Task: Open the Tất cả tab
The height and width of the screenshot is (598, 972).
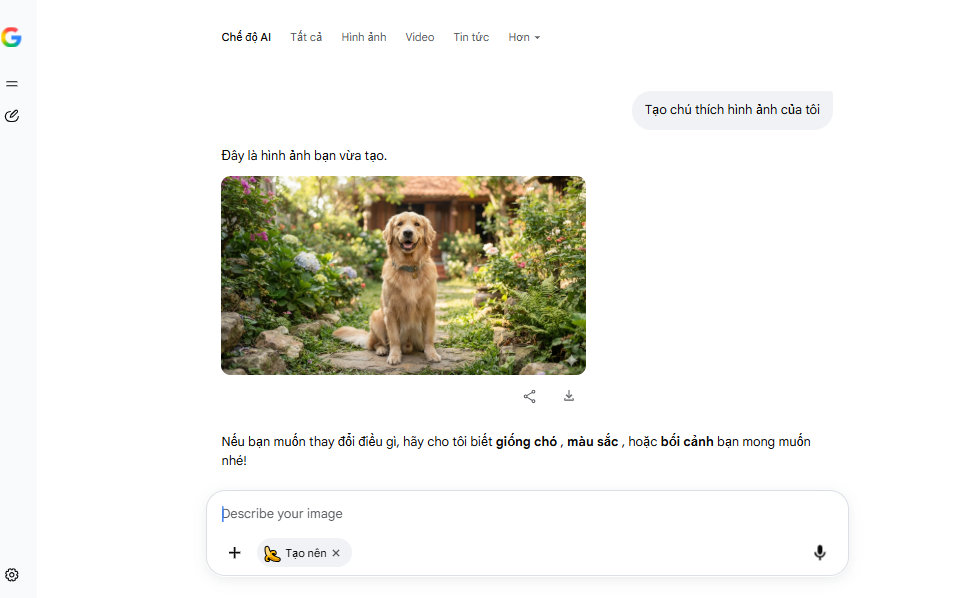Action: 306,37
